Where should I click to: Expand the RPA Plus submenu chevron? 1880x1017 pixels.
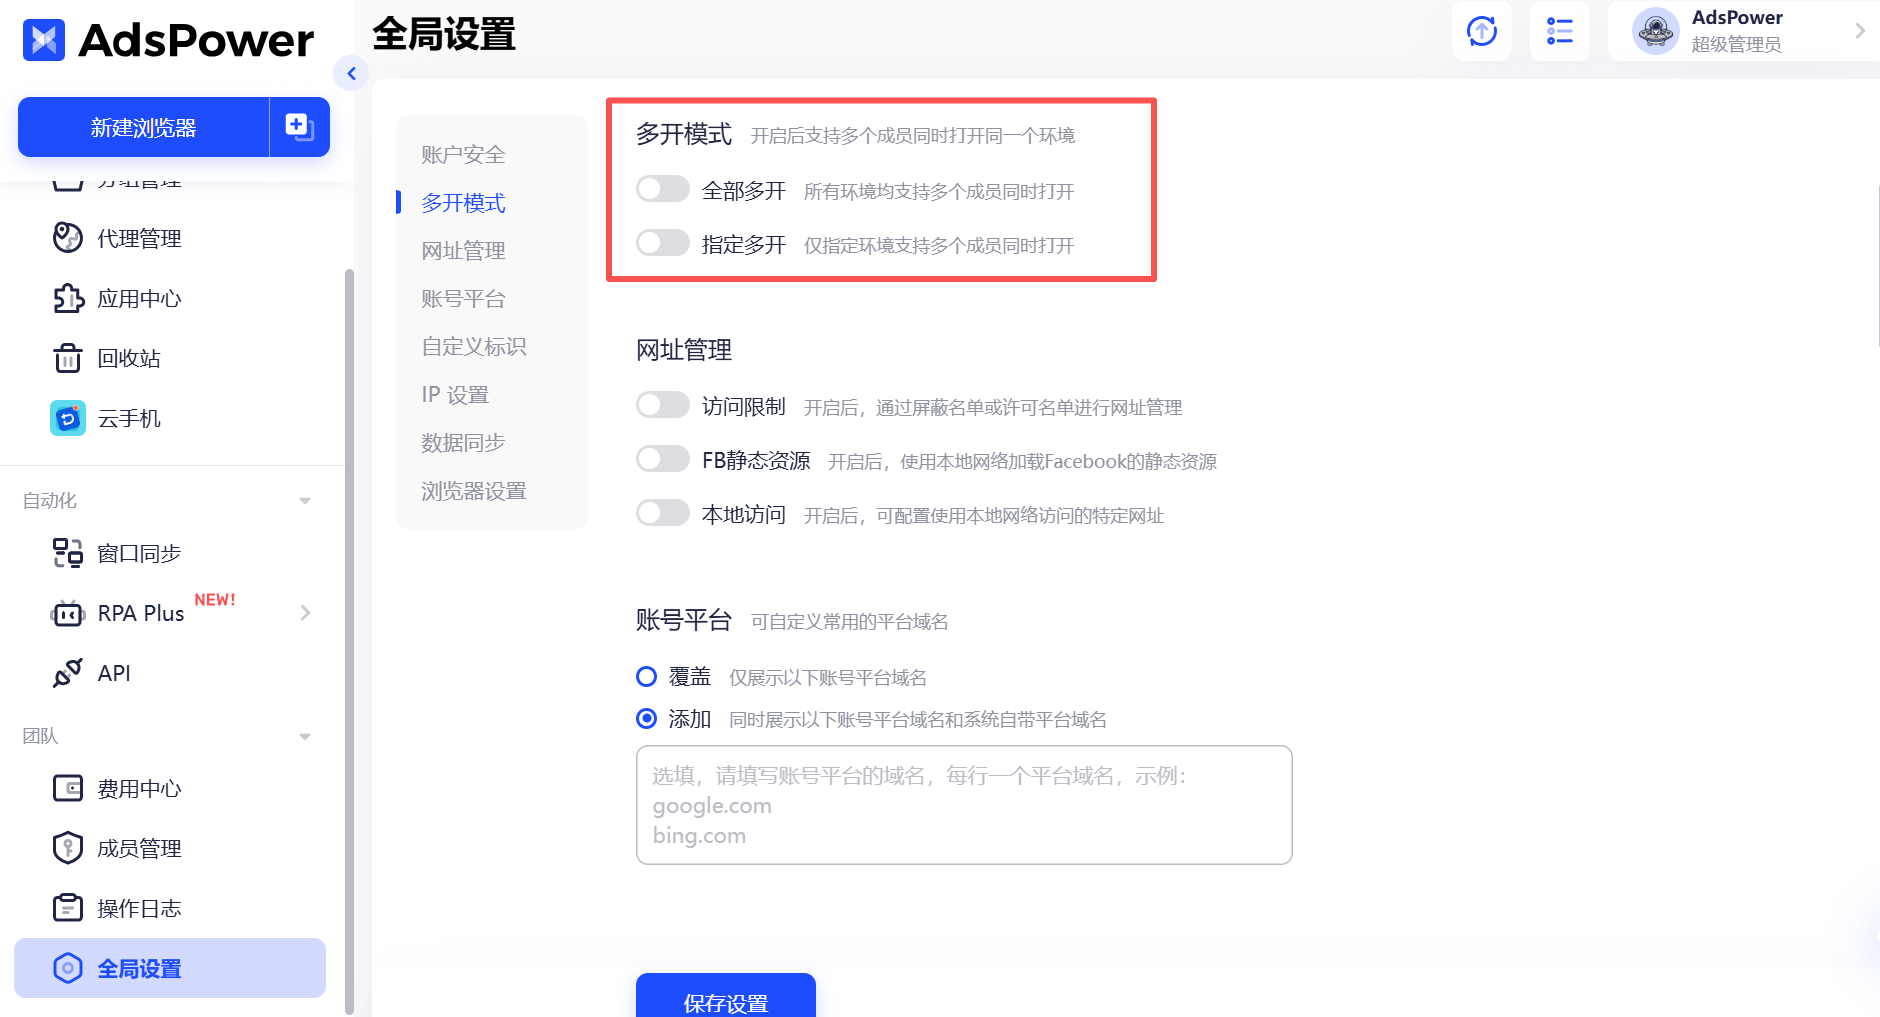305,613
